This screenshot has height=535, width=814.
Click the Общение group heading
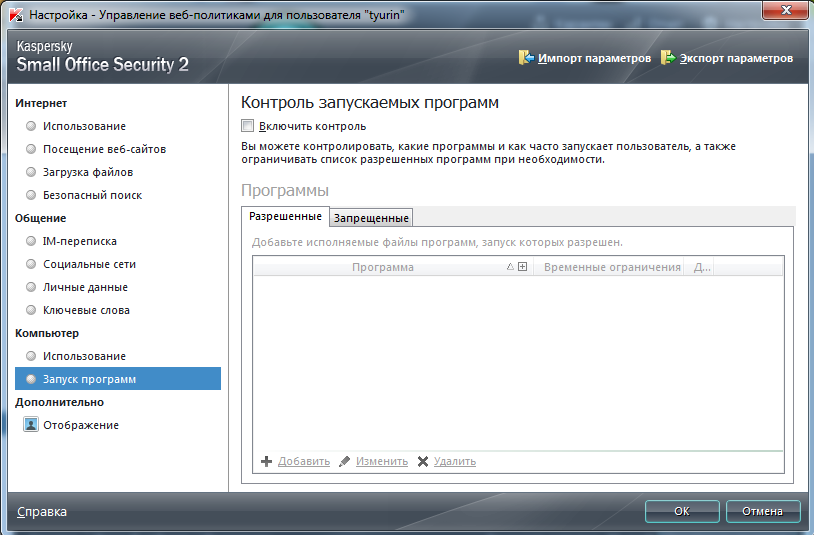[x=40, y=218]
